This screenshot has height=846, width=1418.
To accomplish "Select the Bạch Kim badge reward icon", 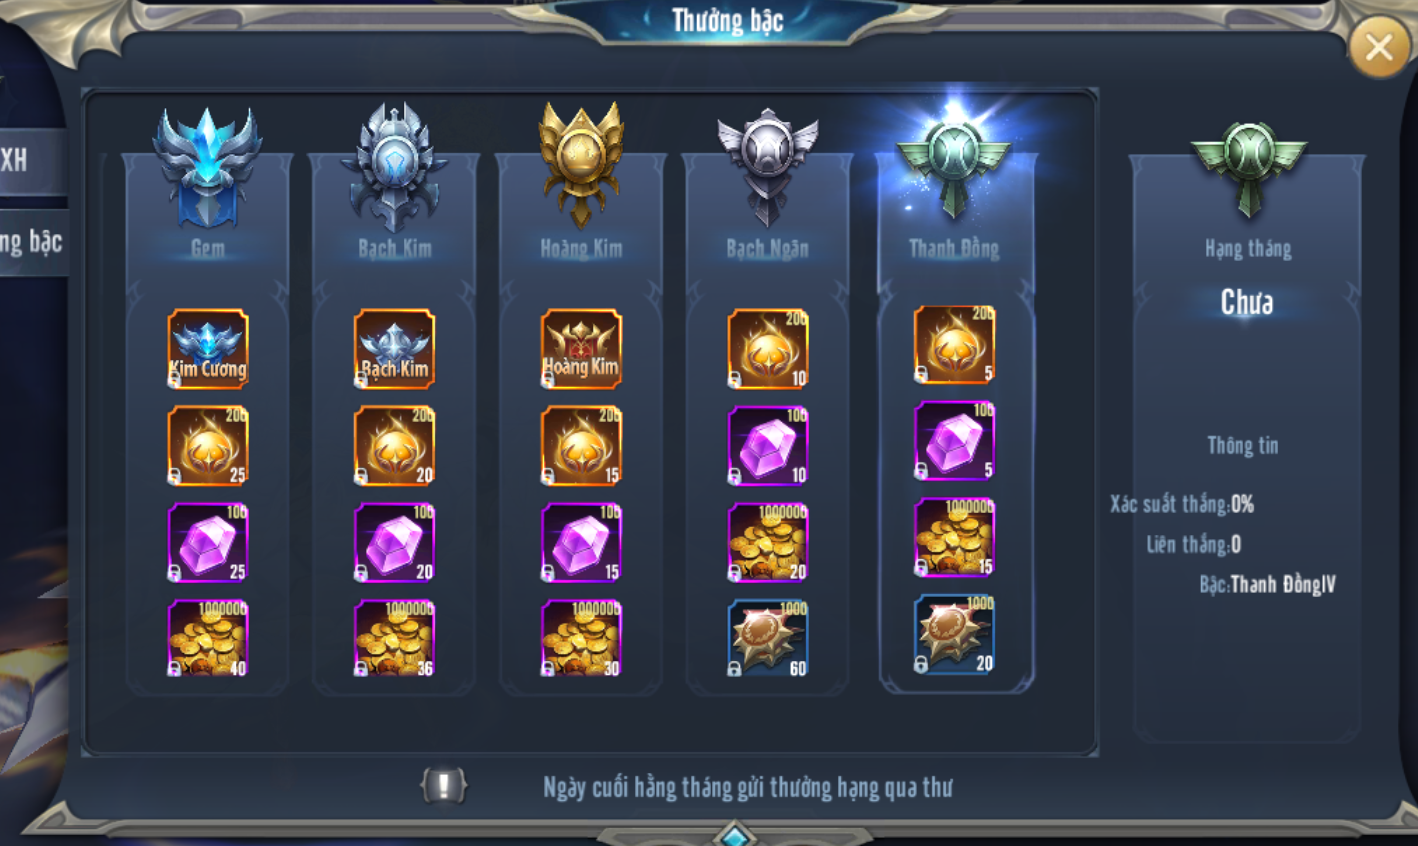I will (394, 348).
